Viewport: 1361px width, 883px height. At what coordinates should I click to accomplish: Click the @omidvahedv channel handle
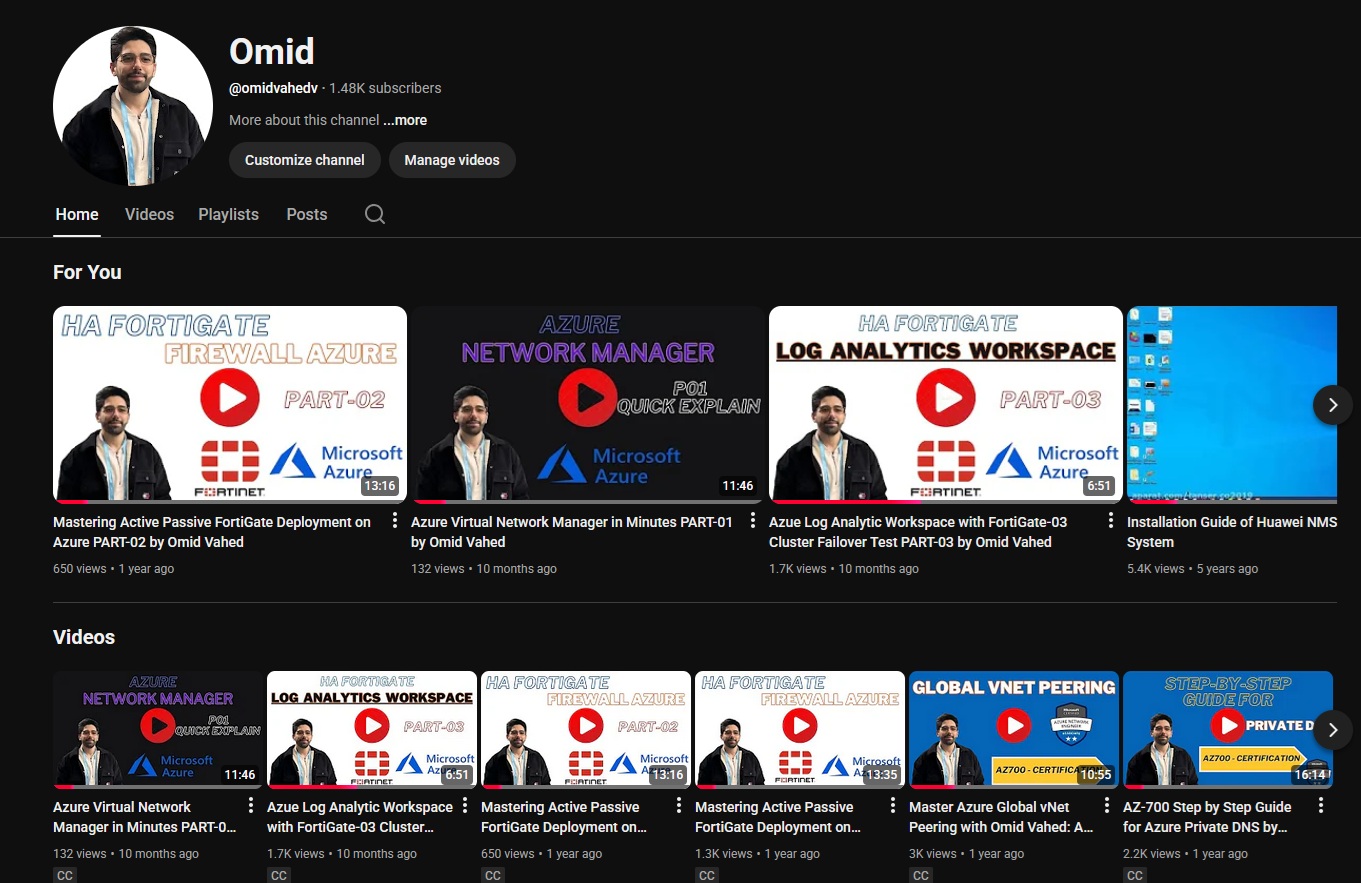[x=273, y=88]
